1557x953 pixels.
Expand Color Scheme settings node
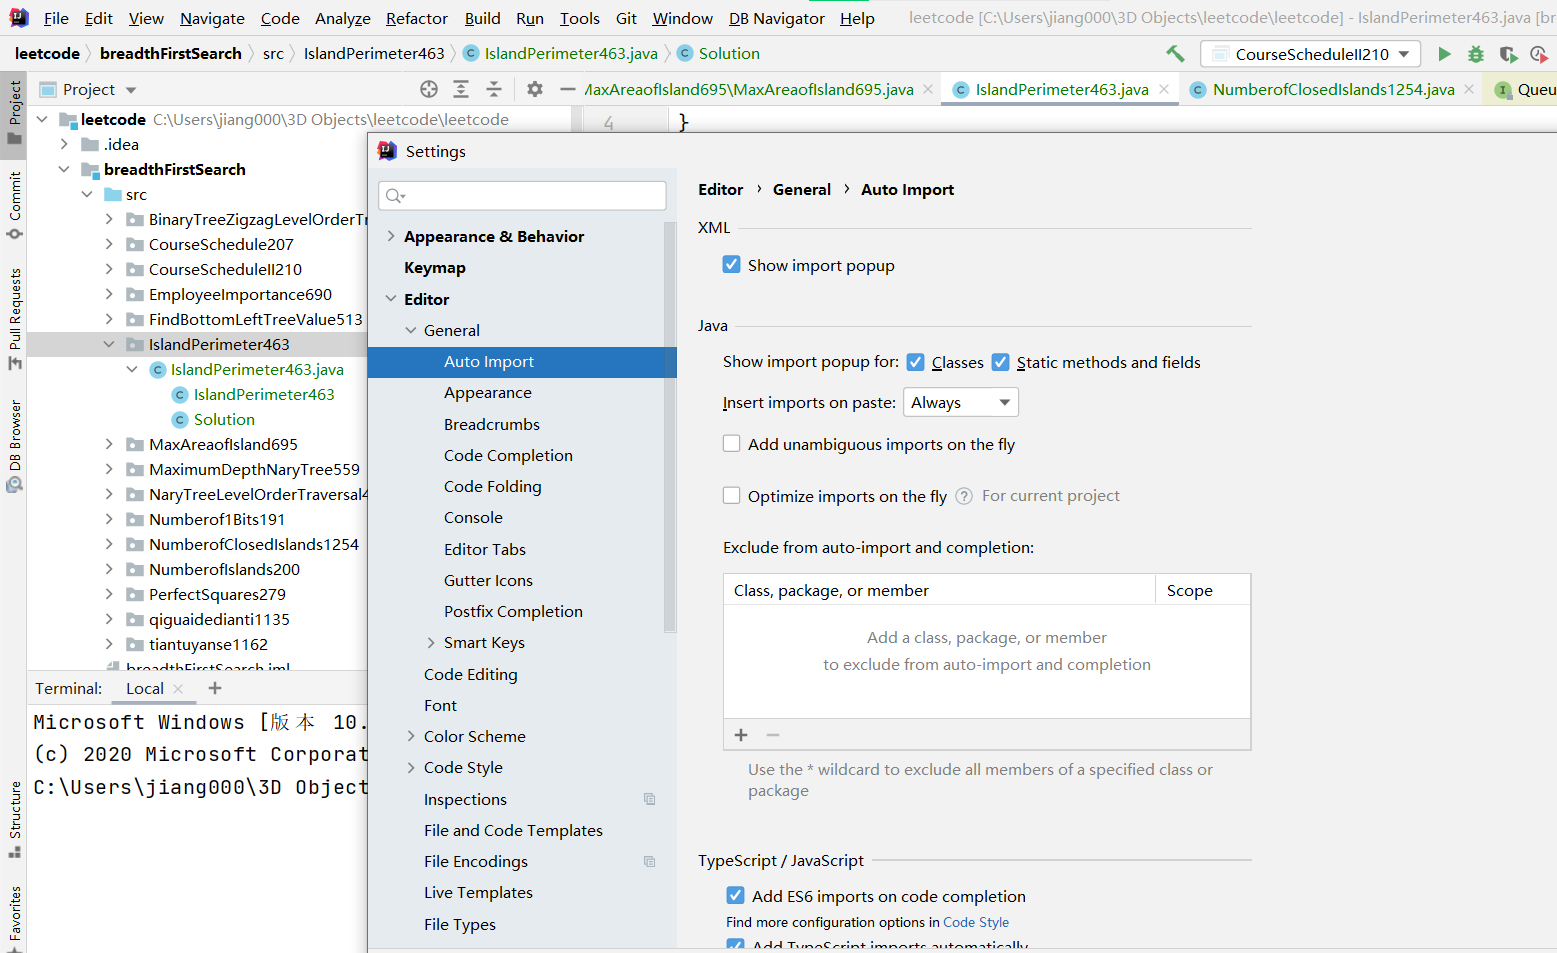[411, 736]
